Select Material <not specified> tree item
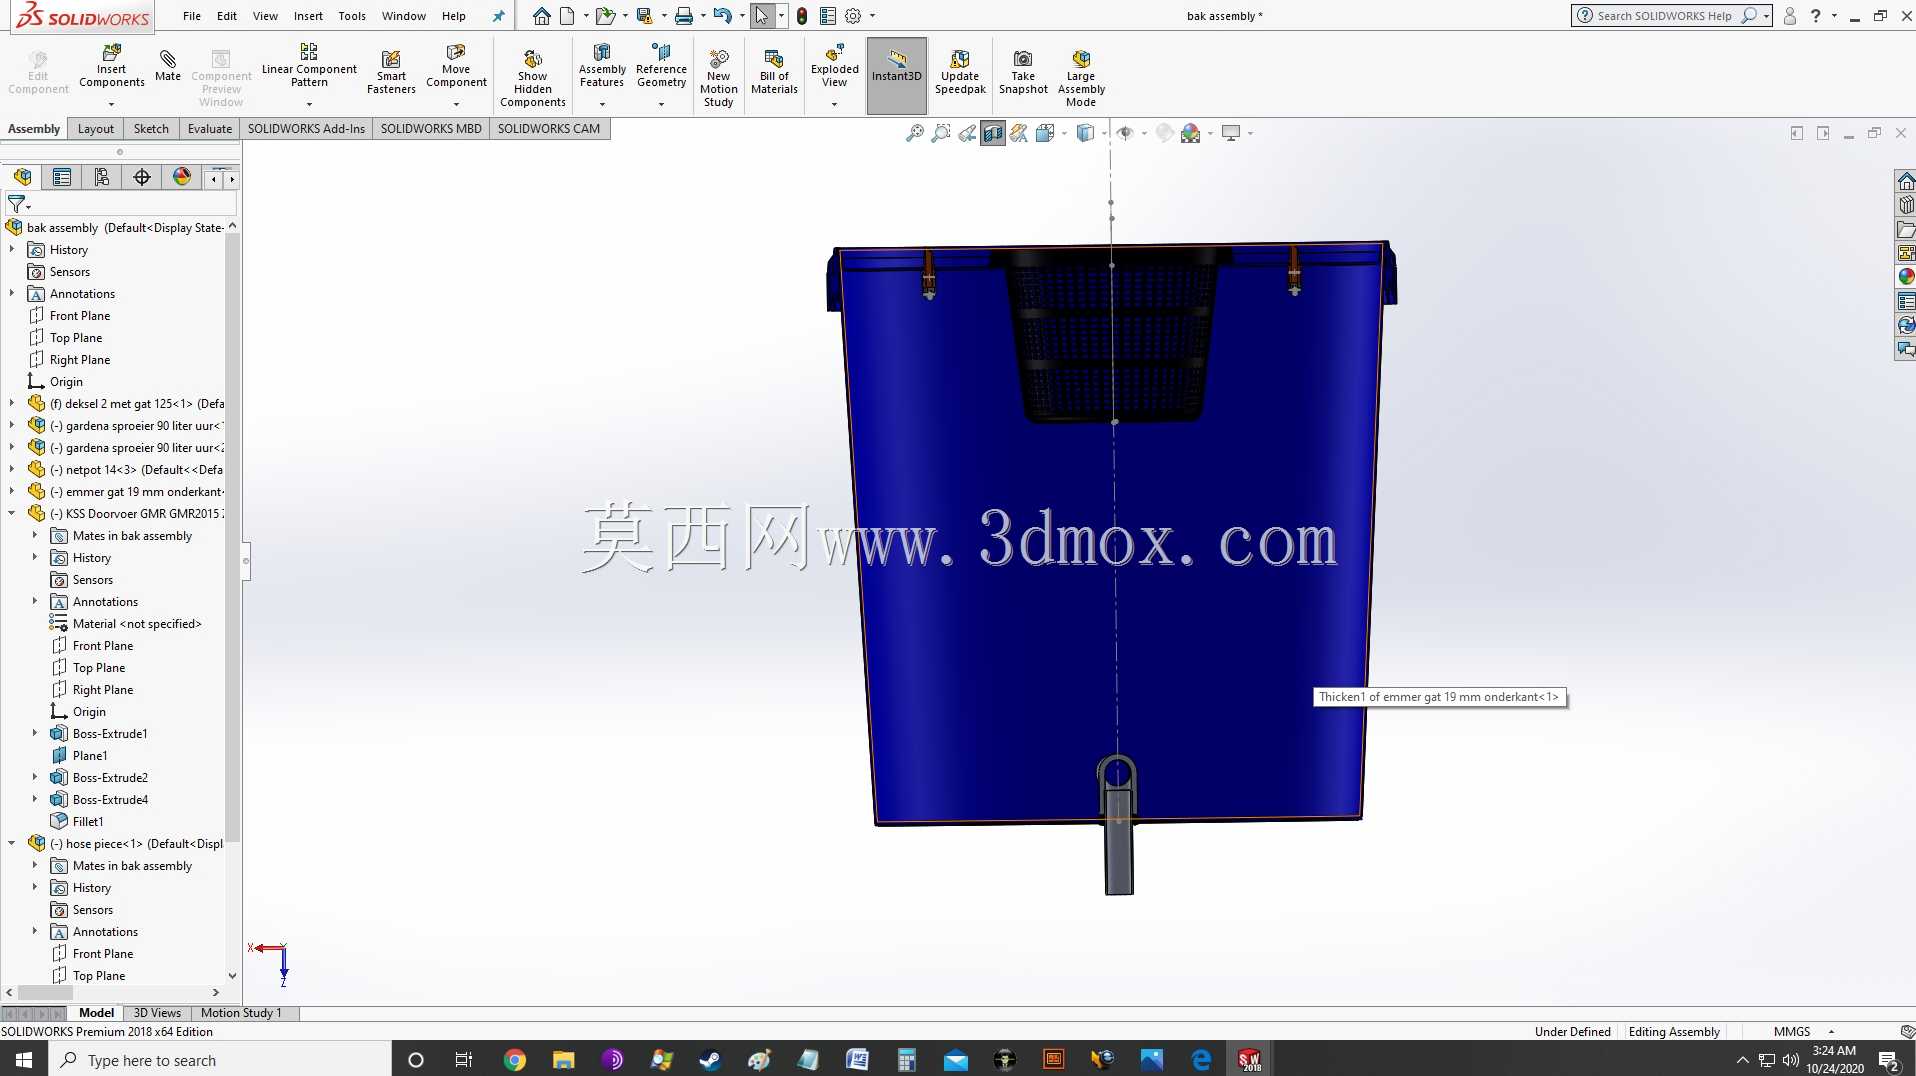The height and width of the screenshot is (1076, 1916). point(137,624)
